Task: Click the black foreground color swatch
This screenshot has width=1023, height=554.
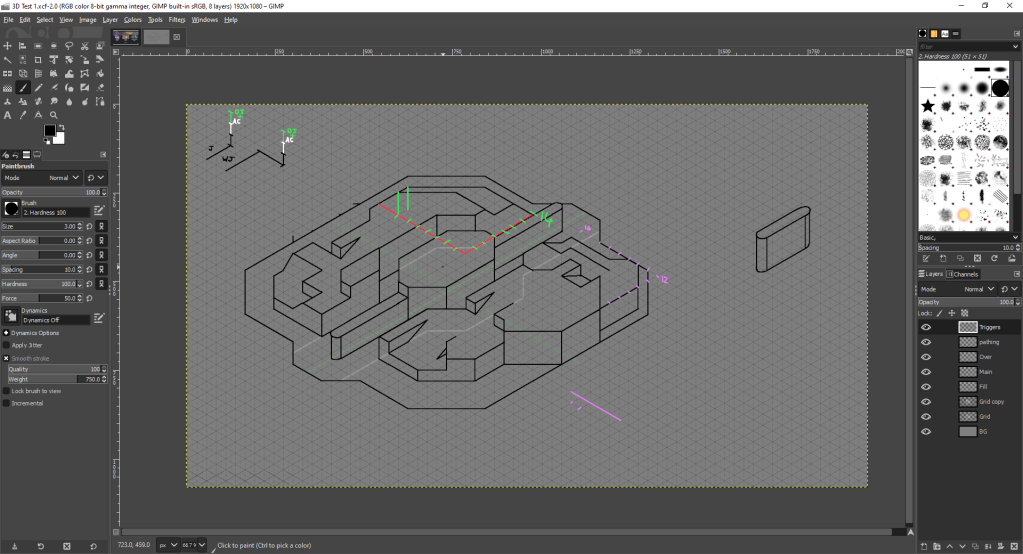Action: [x=49, y=130]
